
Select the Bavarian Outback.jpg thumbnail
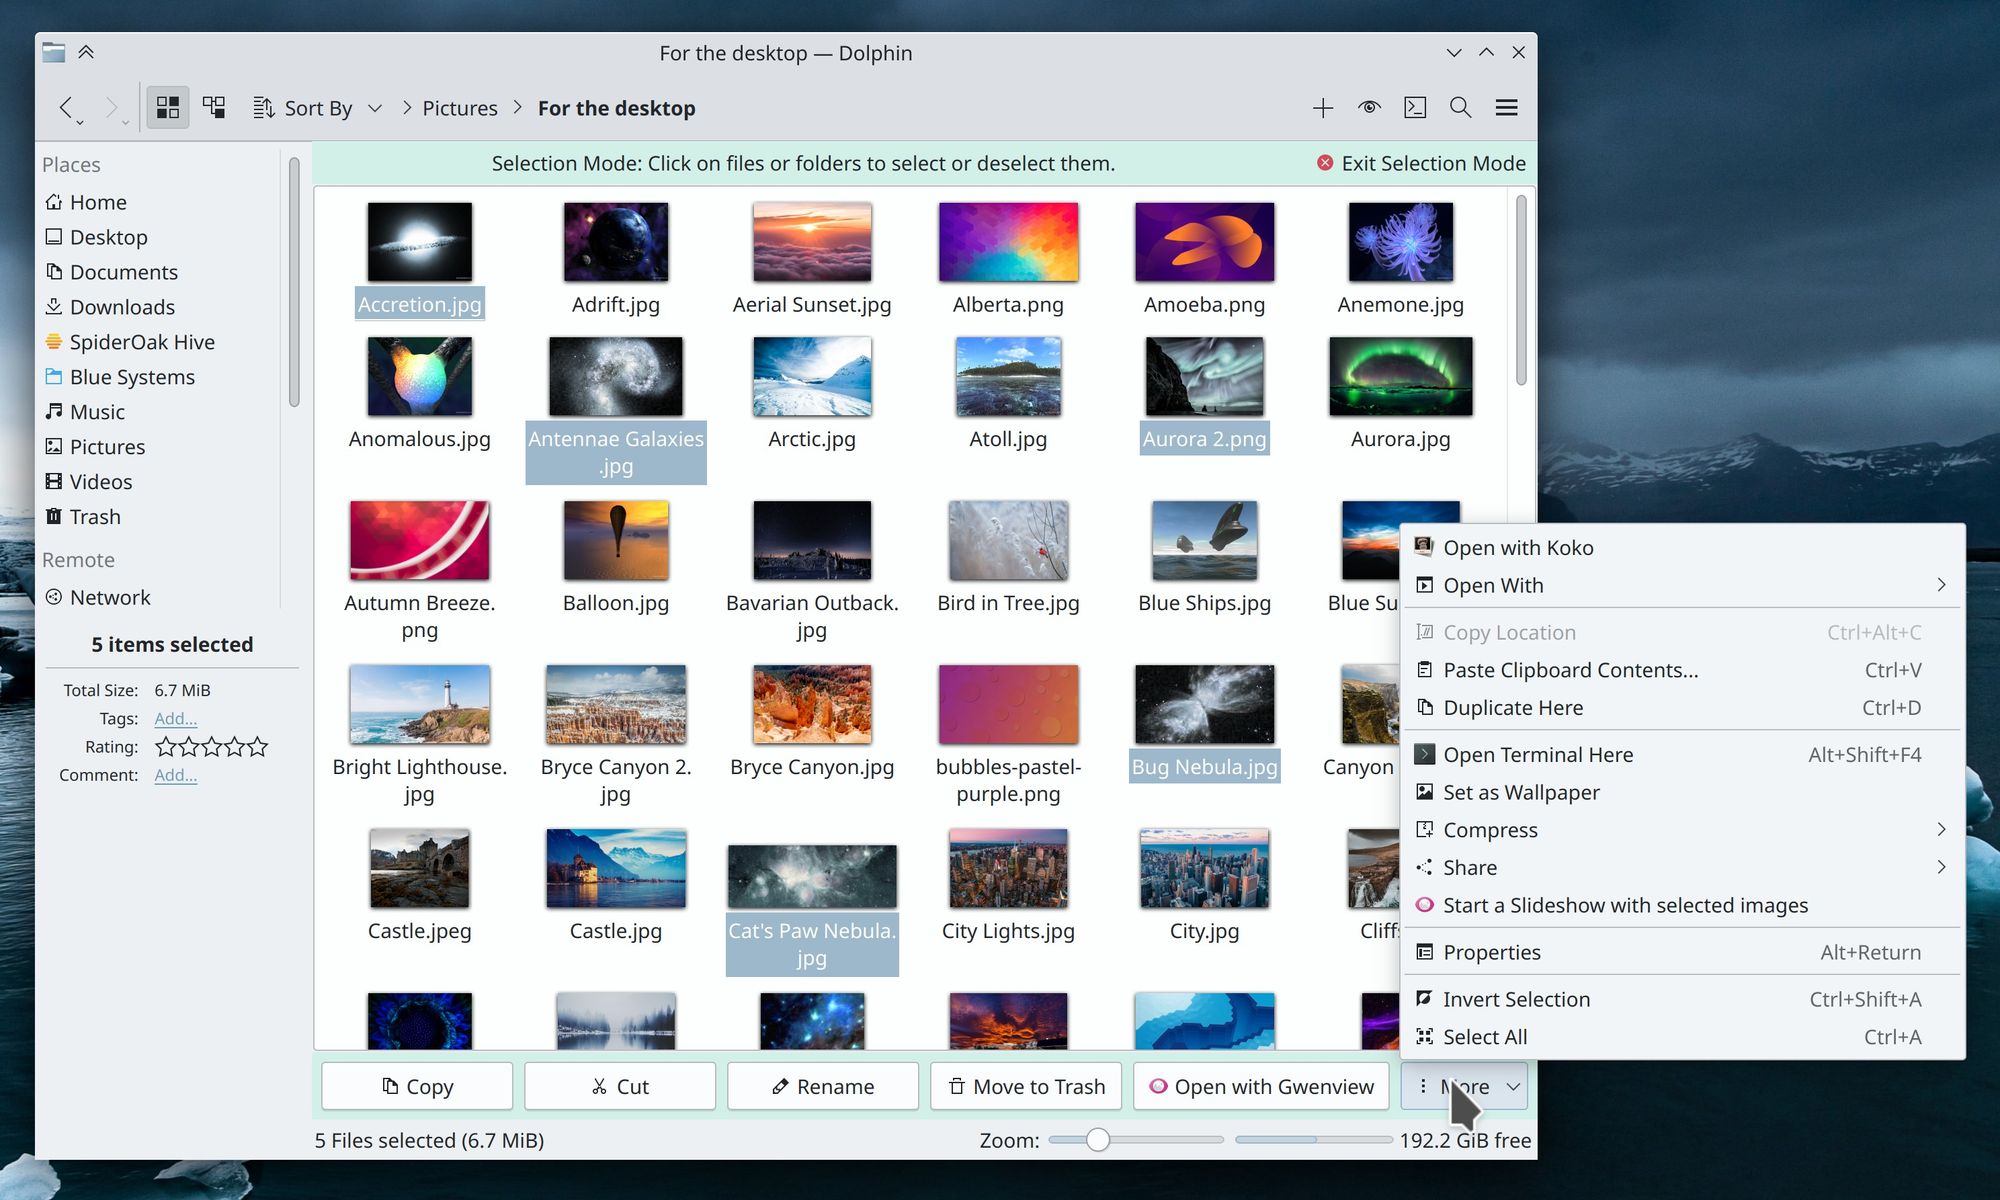click(x=811, y=540)
